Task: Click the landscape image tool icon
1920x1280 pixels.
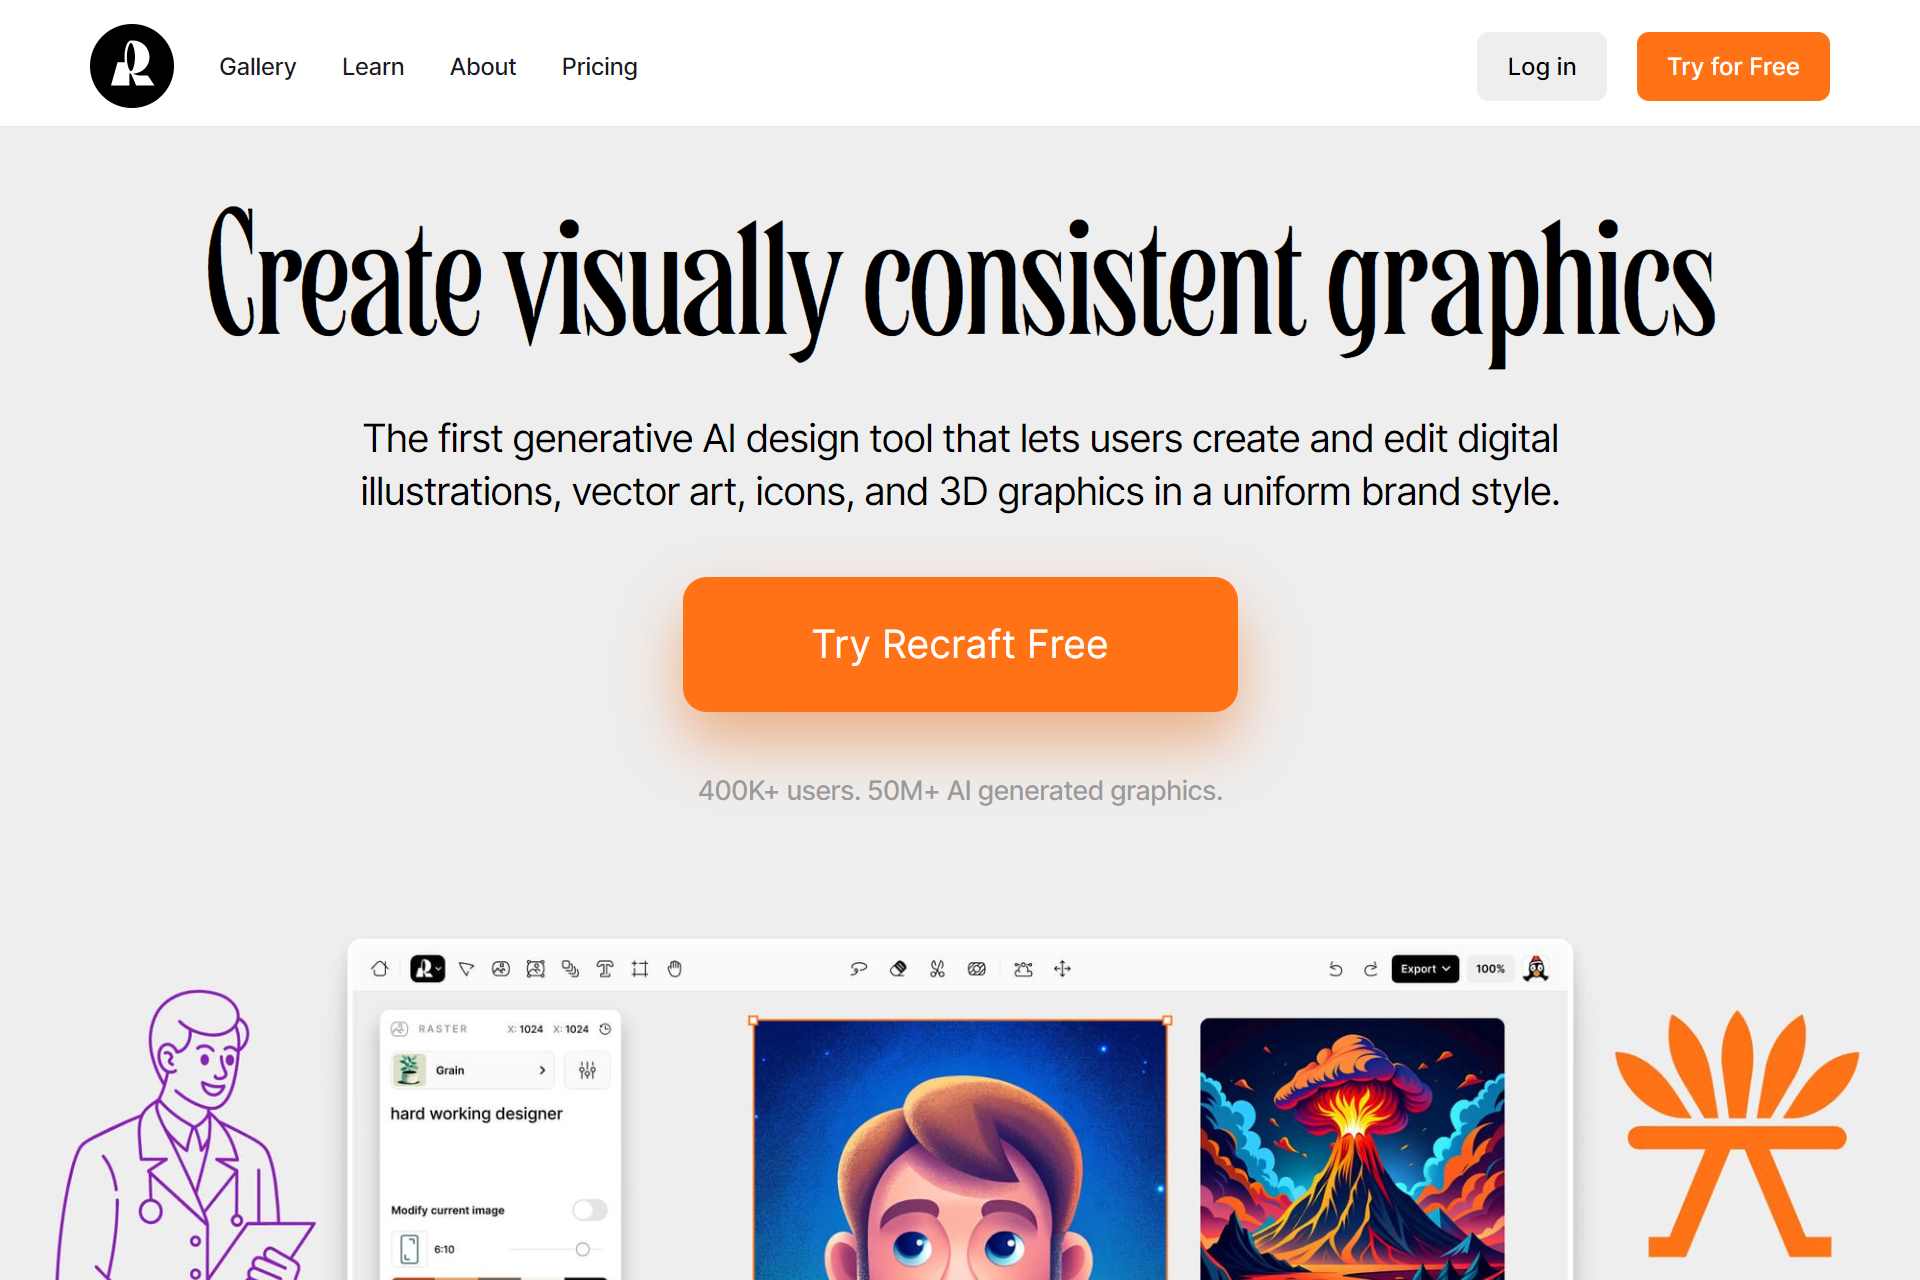Action: point(1023,968)
